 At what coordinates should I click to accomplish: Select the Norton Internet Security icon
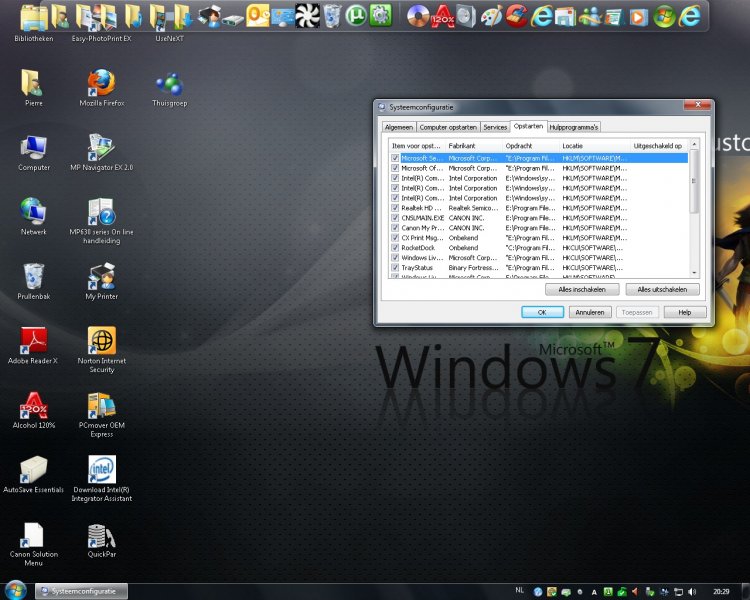101,350
